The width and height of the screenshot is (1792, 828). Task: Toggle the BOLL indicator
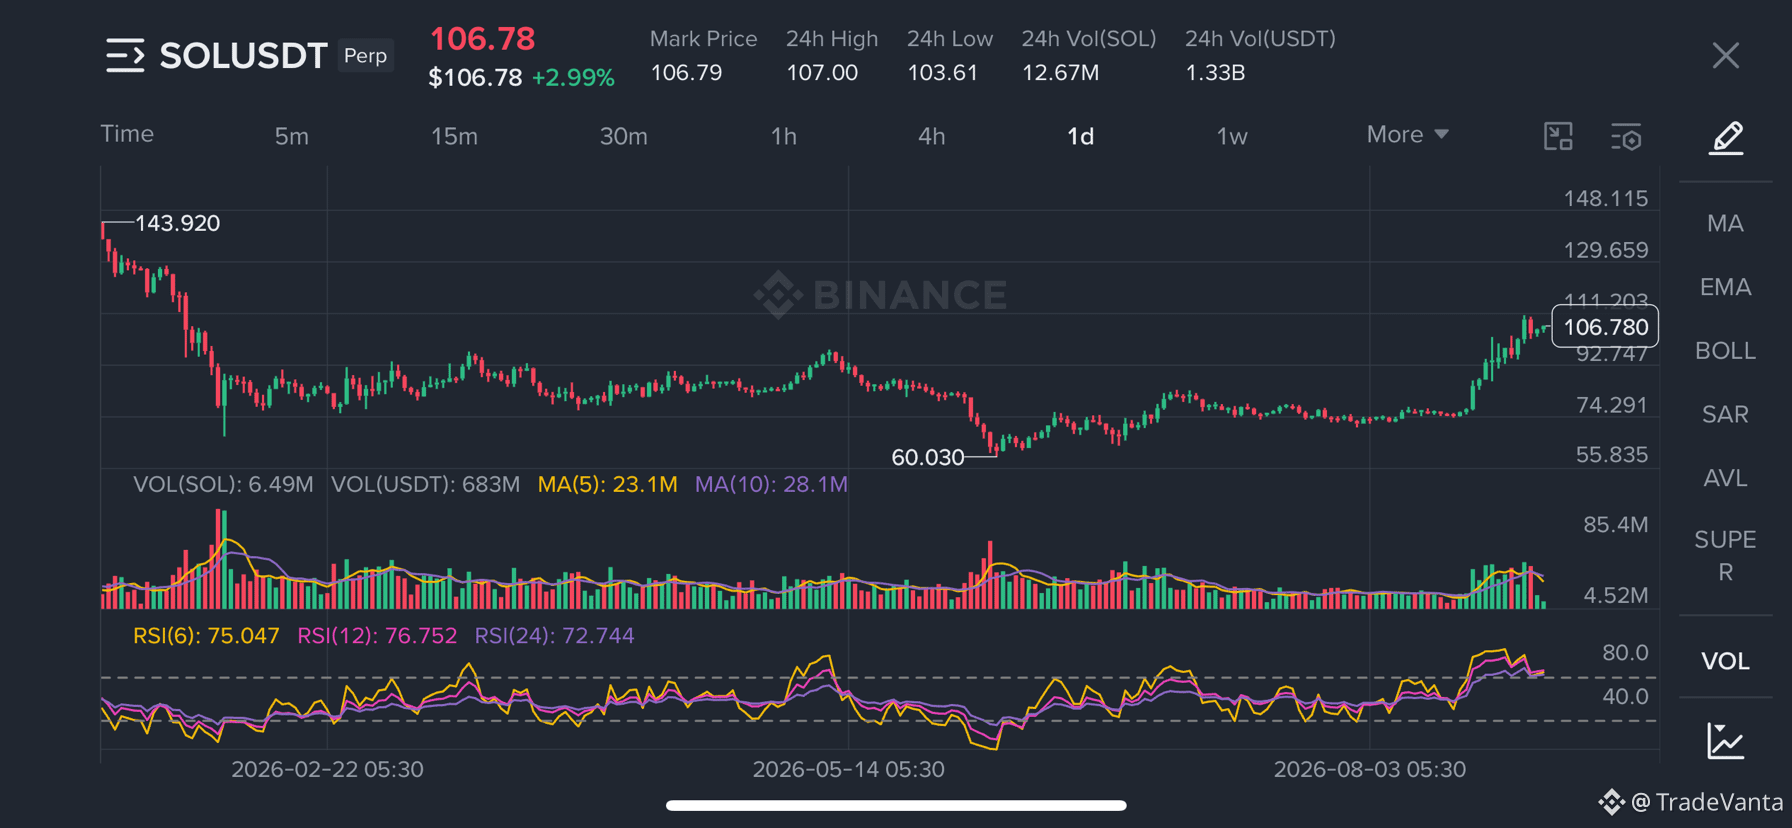[x=1726, y=351]
